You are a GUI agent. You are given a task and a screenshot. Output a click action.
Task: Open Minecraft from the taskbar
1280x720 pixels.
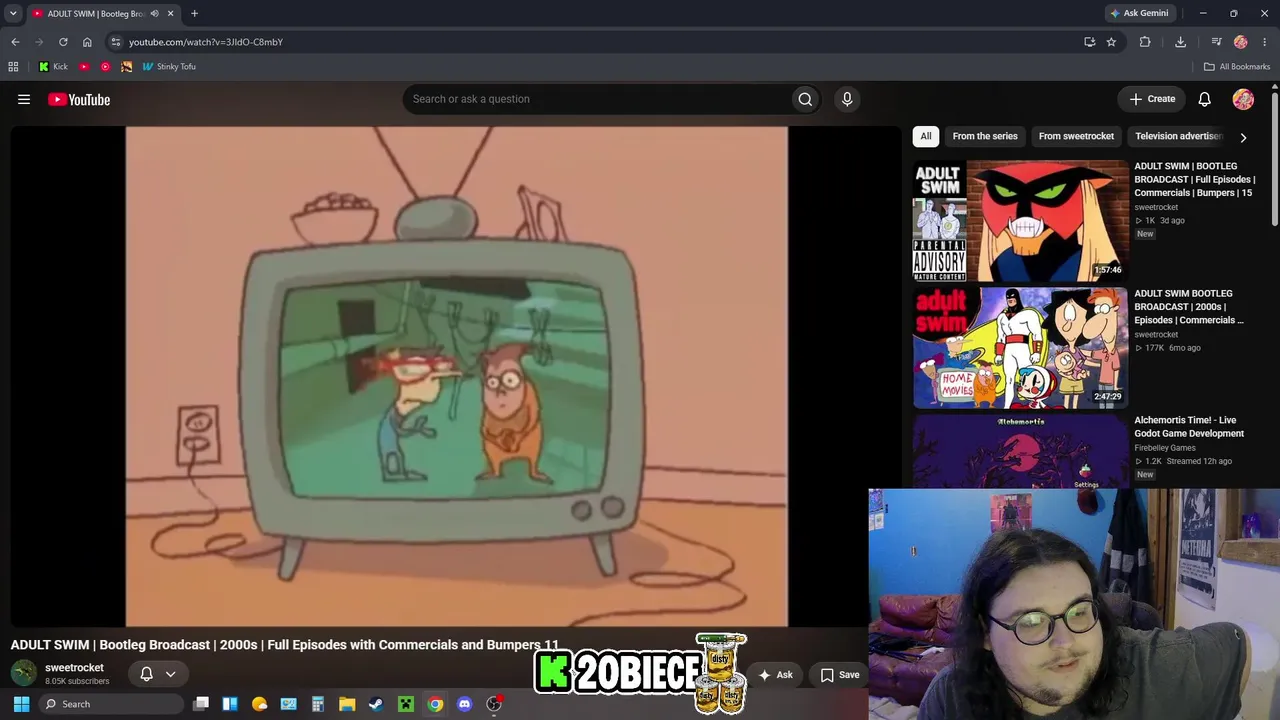(406, 704)
